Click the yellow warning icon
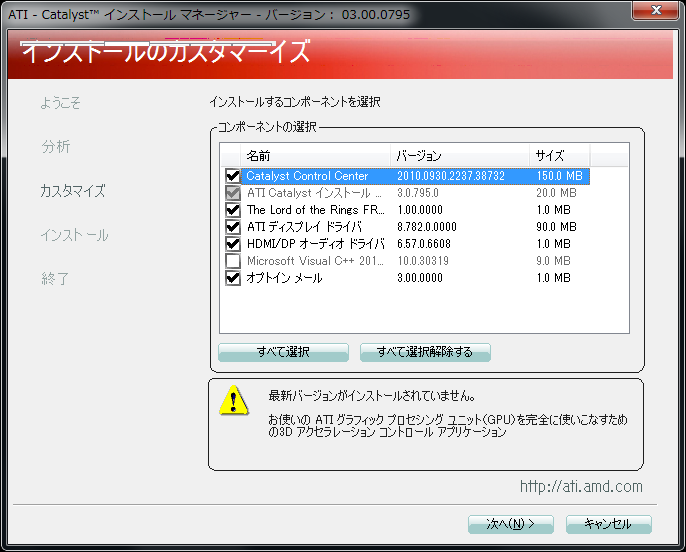The width and height of the screenshot is (686, 552). click(x=234, y=402)
